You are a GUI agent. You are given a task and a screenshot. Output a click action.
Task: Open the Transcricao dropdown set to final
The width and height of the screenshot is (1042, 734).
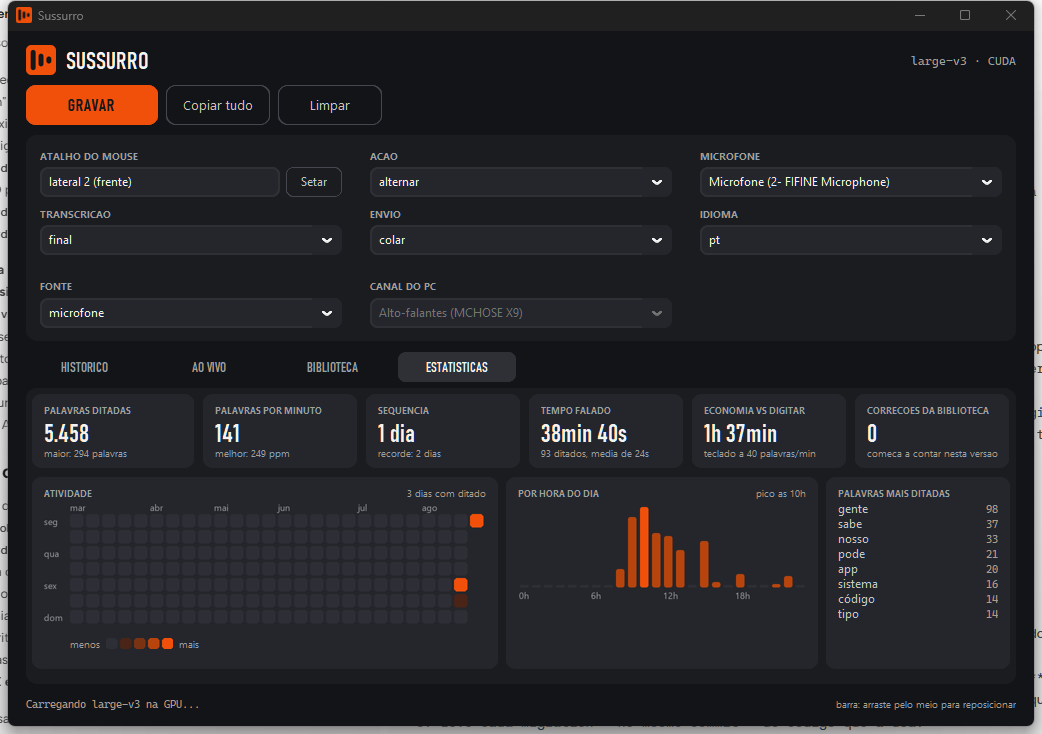pos(191,240)
